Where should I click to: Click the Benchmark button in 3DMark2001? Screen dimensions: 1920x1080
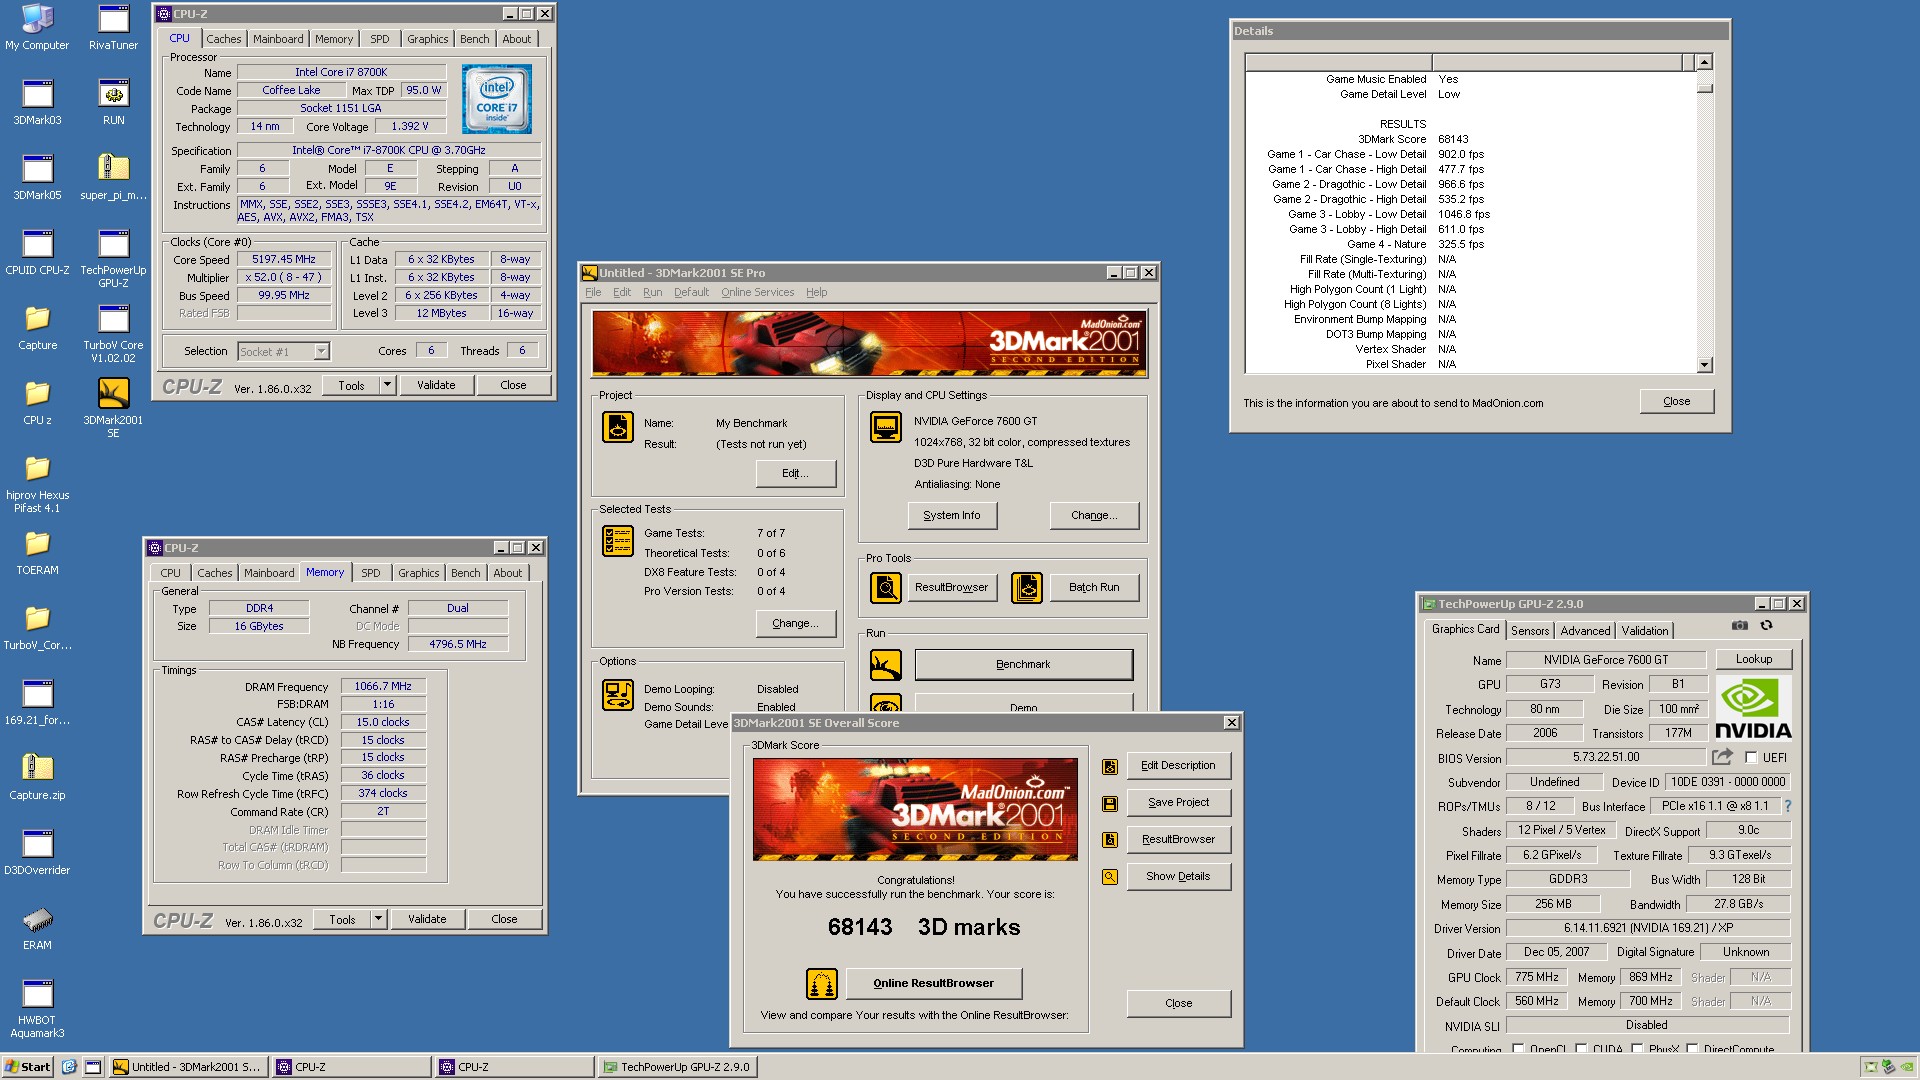click(x=1023, y=665)
